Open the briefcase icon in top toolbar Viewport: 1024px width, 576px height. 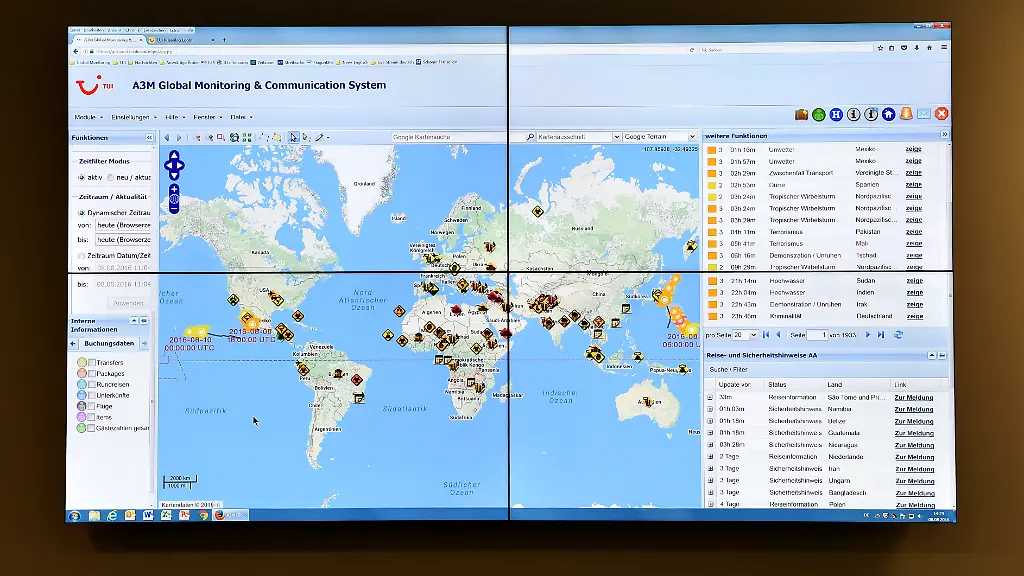[801, 114]
